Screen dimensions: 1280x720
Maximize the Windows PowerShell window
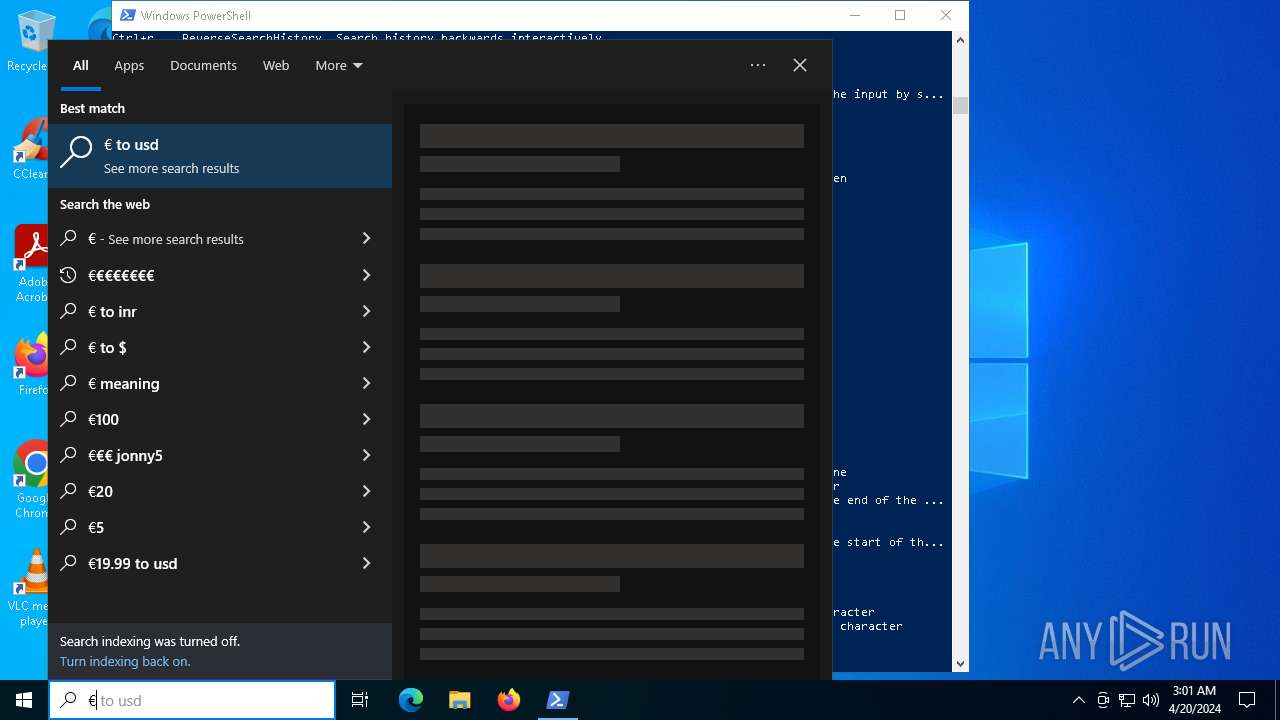(900, 15)
